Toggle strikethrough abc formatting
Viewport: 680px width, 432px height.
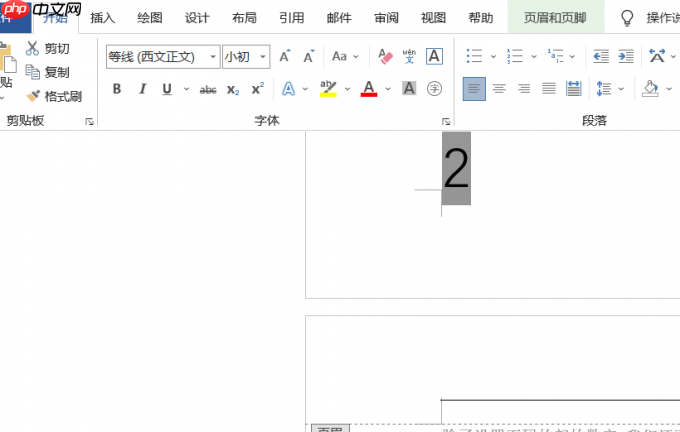pyautogui.click(x=208, y=90)
